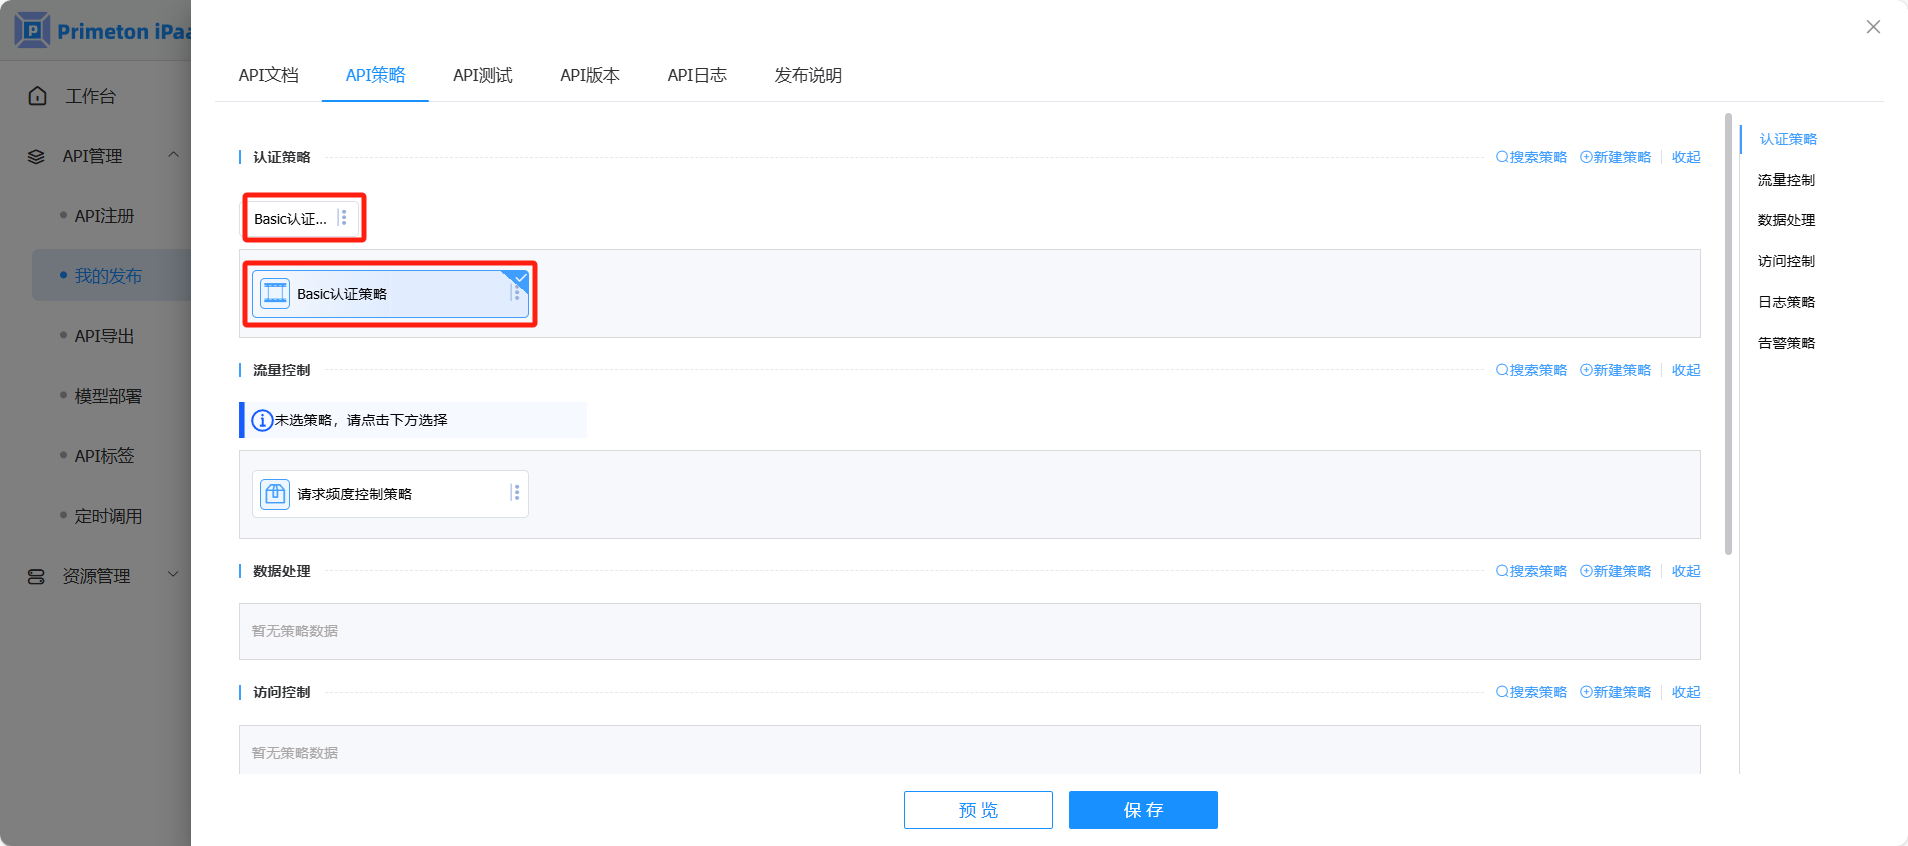Switch to the API测试 tab
The width and height of the screenshot is (1908, 846).
click(x=482, y=76)
